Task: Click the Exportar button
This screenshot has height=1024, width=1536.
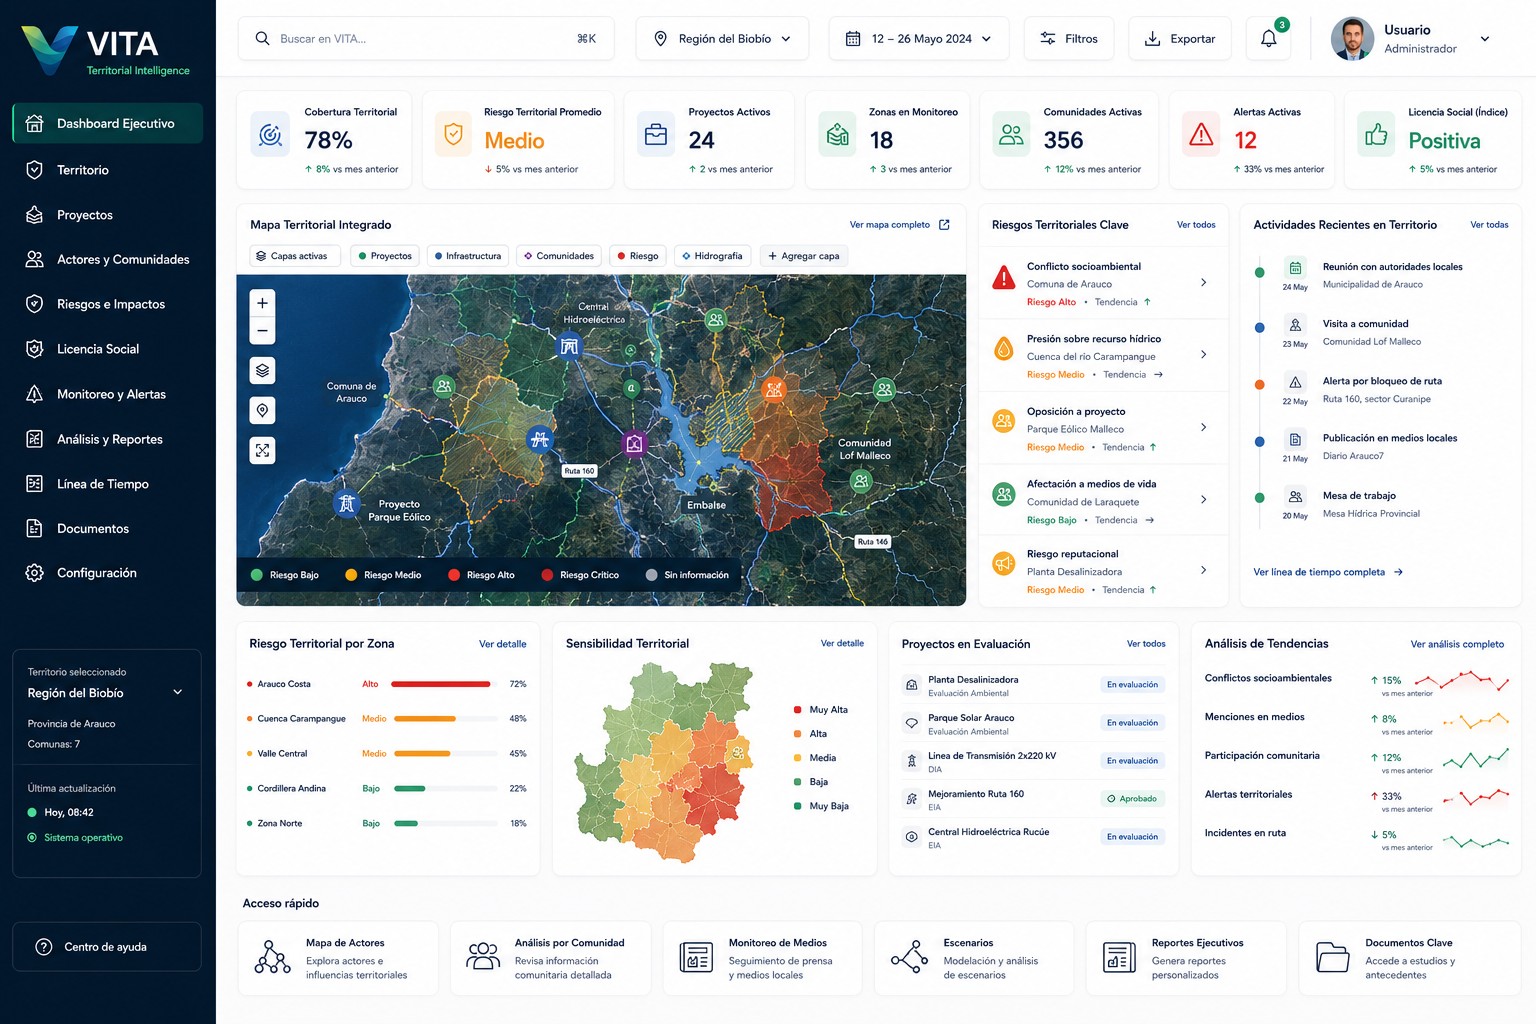Action: point(1180,39)
